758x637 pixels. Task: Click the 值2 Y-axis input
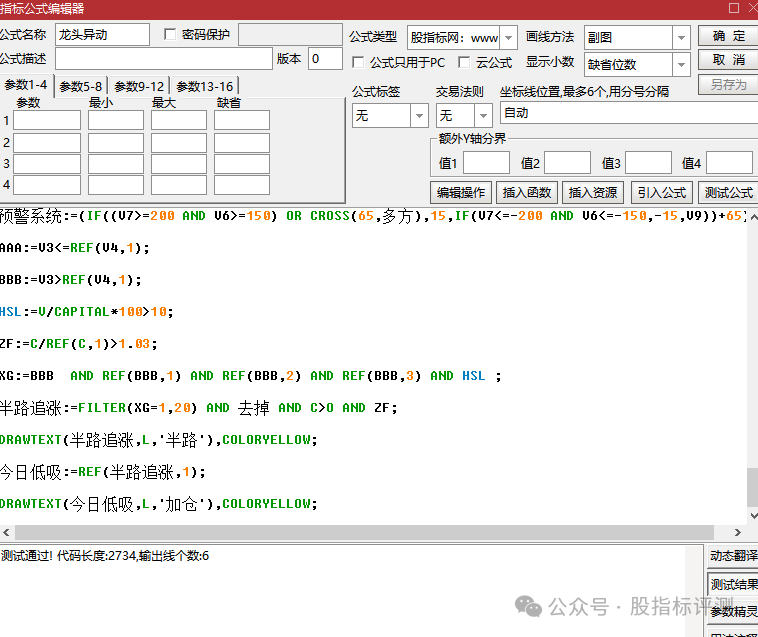pos(567,163)
